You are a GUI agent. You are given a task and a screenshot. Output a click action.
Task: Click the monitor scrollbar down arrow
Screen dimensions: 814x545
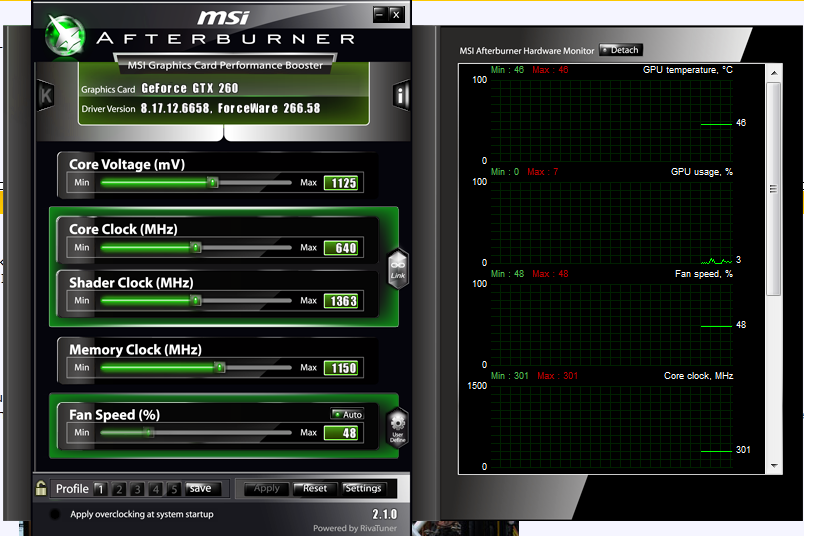[774, 466]
